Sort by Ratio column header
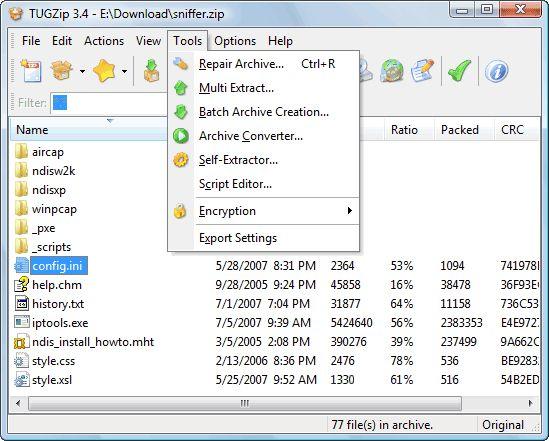 [409, 130]
